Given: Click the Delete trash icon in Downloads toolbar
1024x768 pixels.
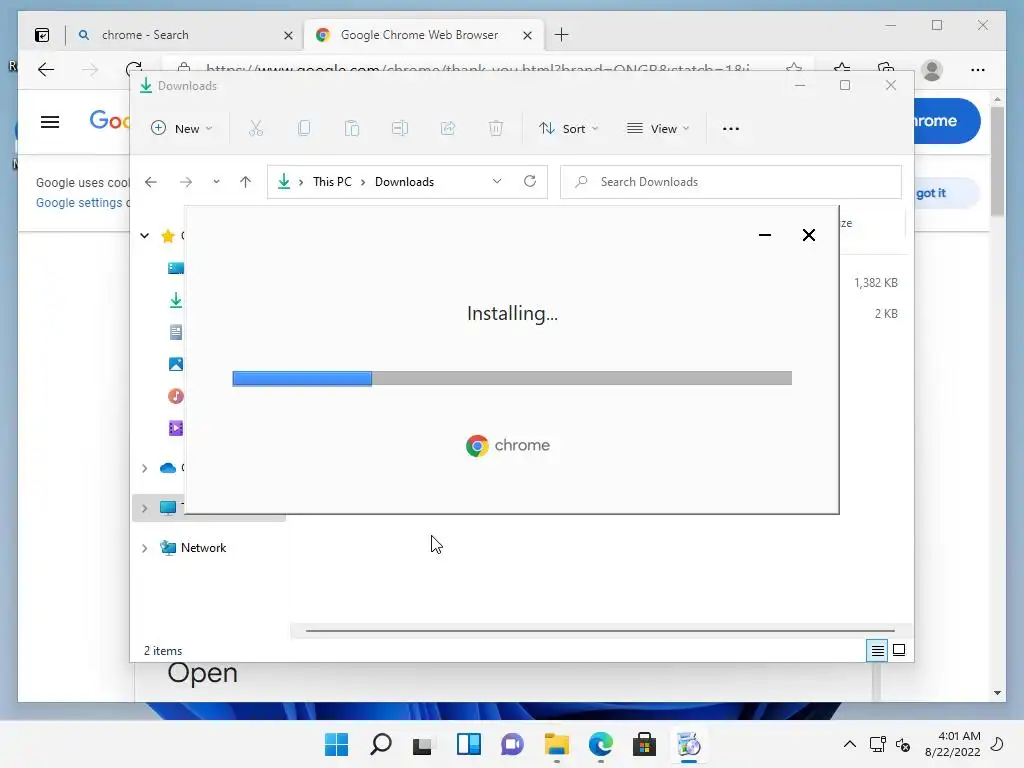Looking at the screenshot, I should tap(496, 128).
